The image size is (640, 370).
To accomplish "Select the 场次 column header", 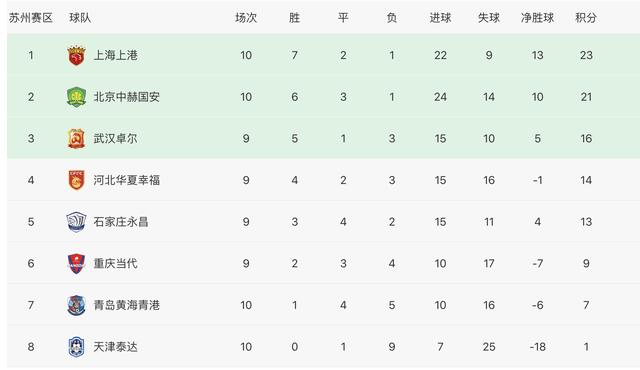I will pyautogui.click(x=246, y=18).
